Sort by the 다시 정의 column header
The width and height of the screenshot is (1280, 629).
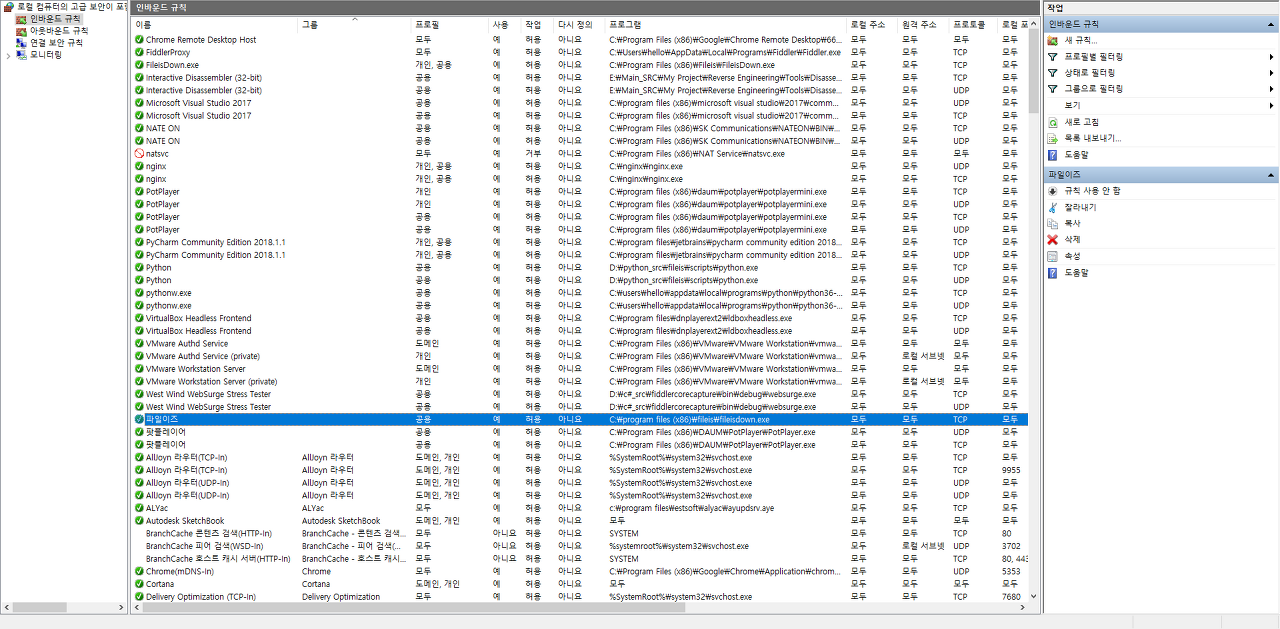tap(580, 24)
